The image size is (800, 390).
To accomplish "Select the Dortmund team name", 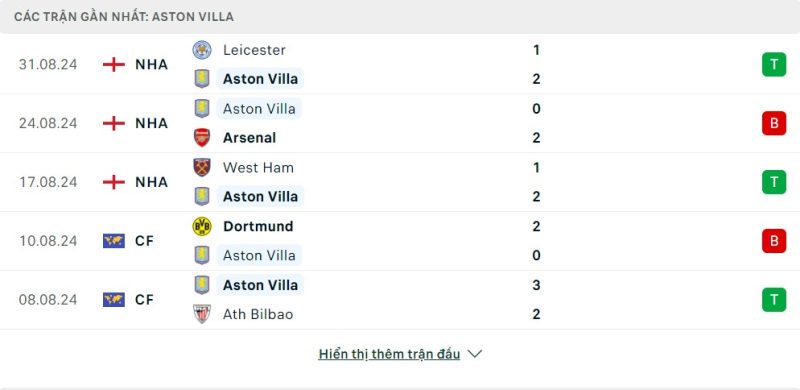I will click(258, 226).
